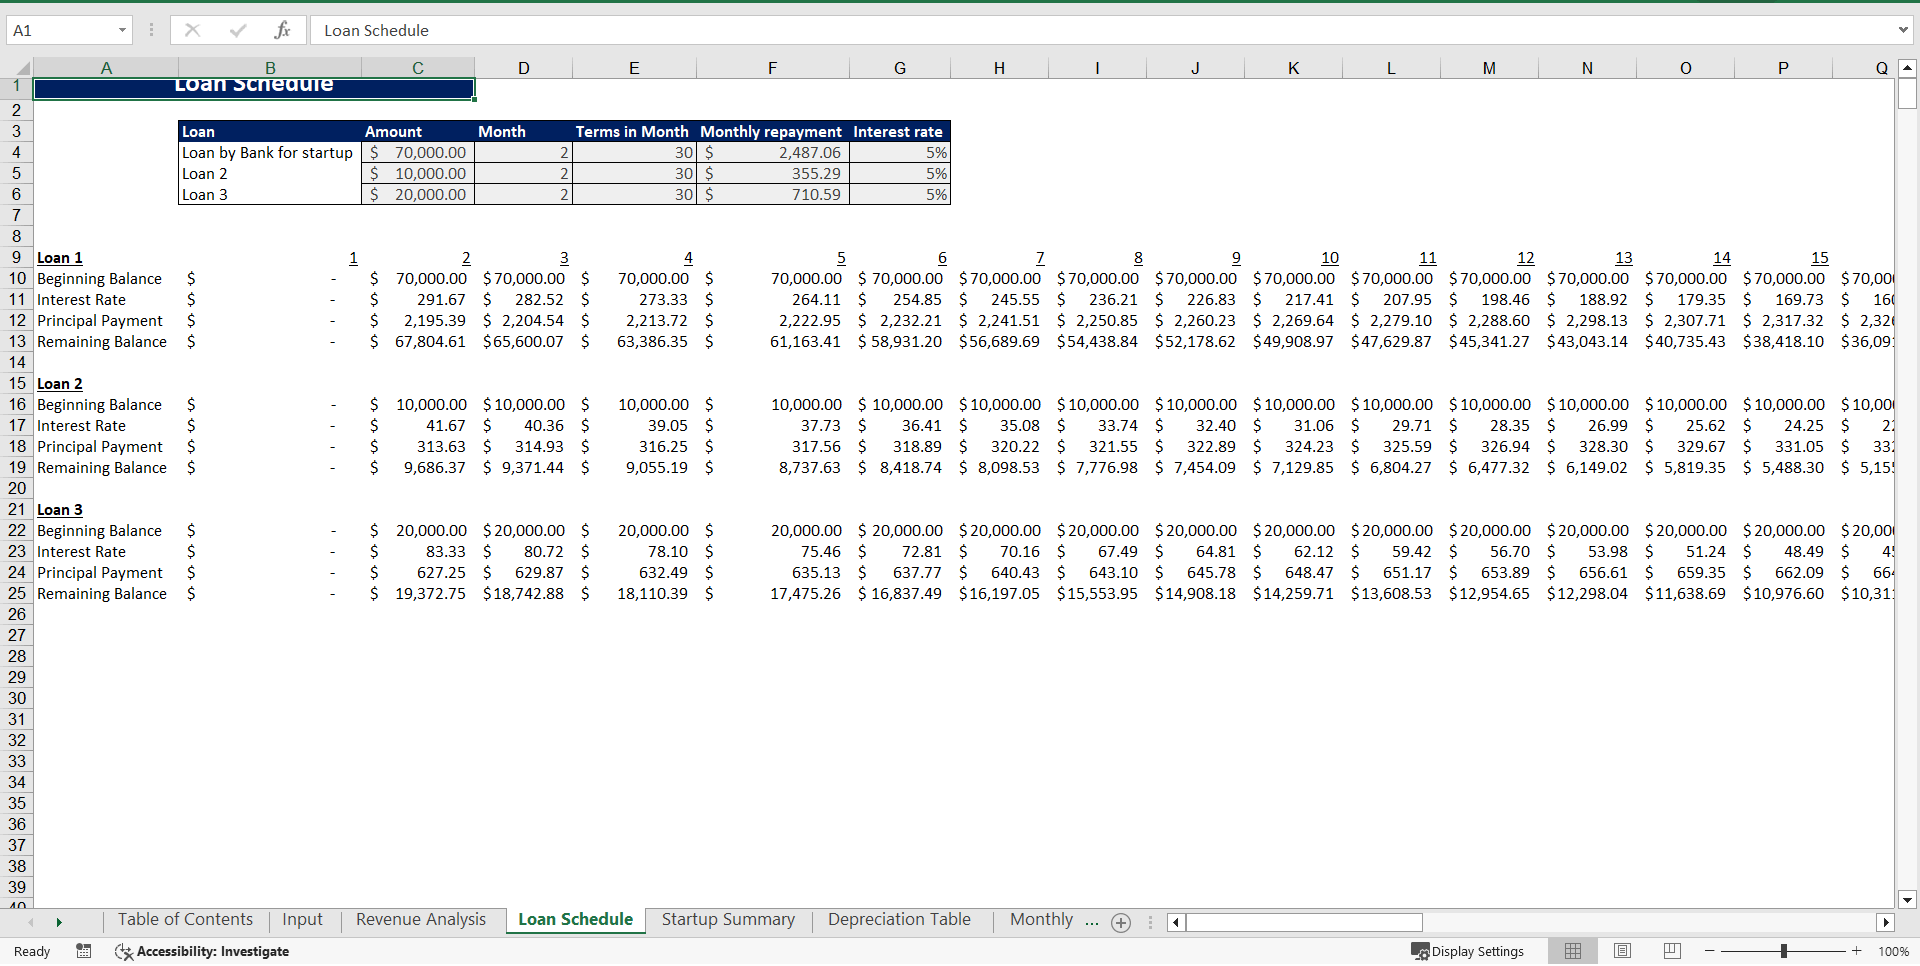Click the vertical scrollbar down arrow
1920x966 pixels.
point(1907,900)
